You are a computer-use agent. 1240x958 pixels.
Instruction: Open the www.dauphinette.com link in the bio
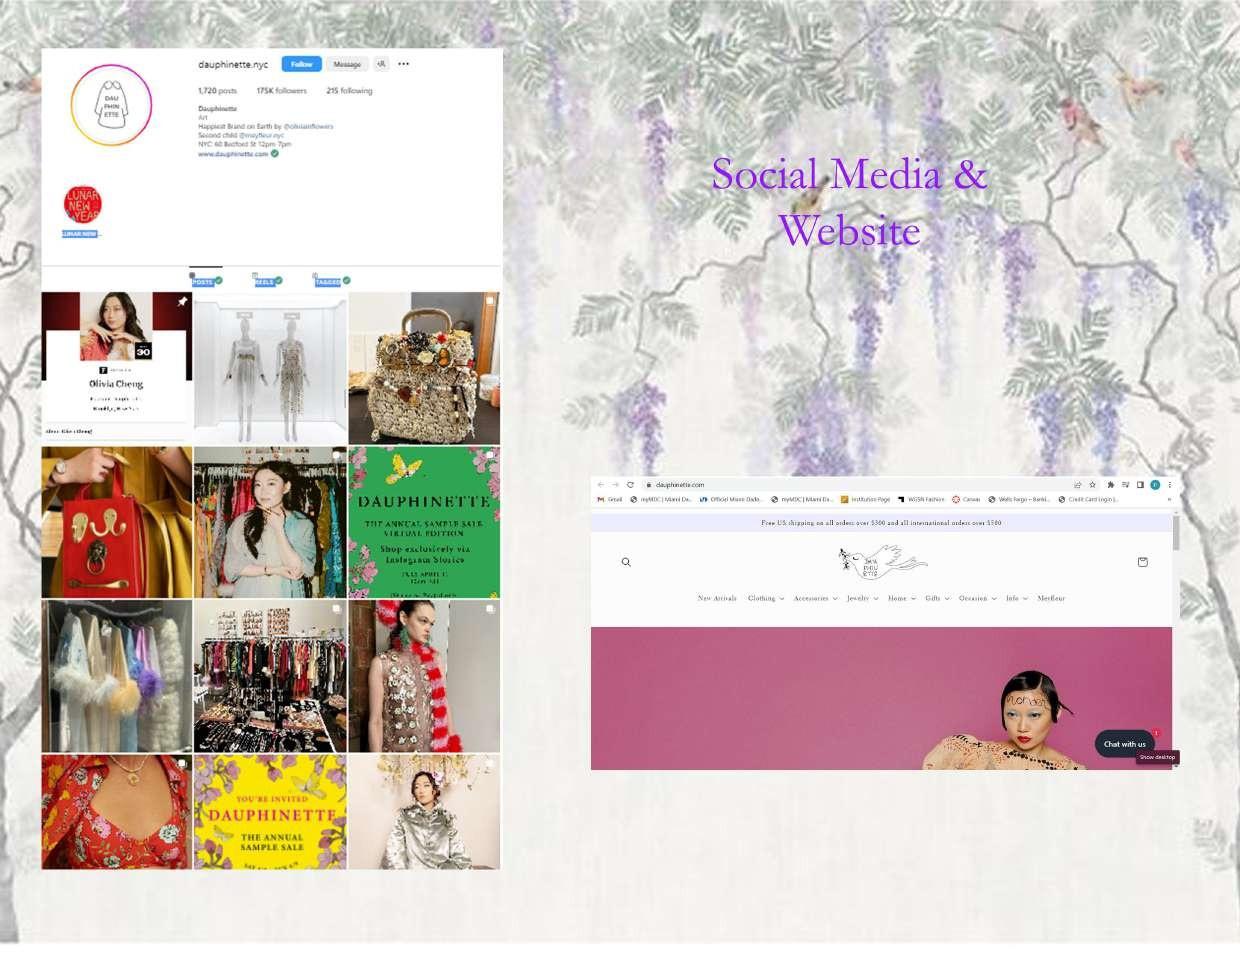[x=233, y=154]
